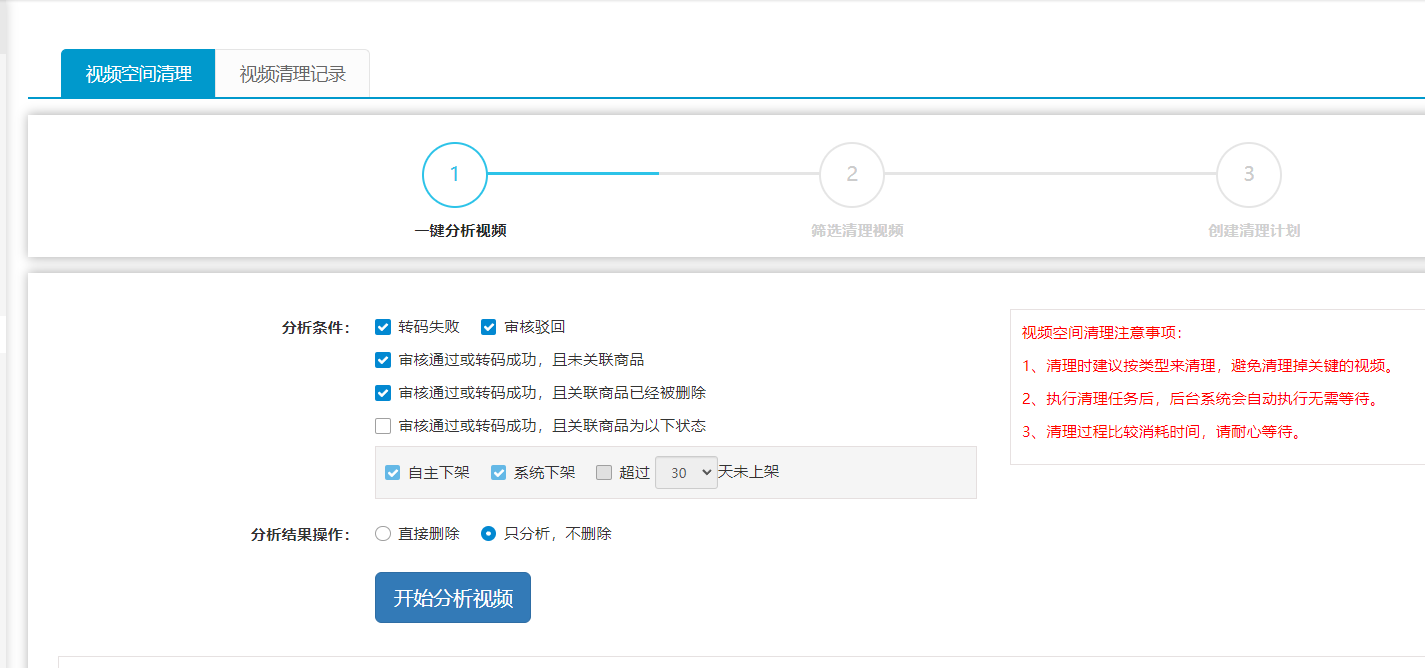
Task: Click the 筛选清理视频 step label
Action: point(857,231)
